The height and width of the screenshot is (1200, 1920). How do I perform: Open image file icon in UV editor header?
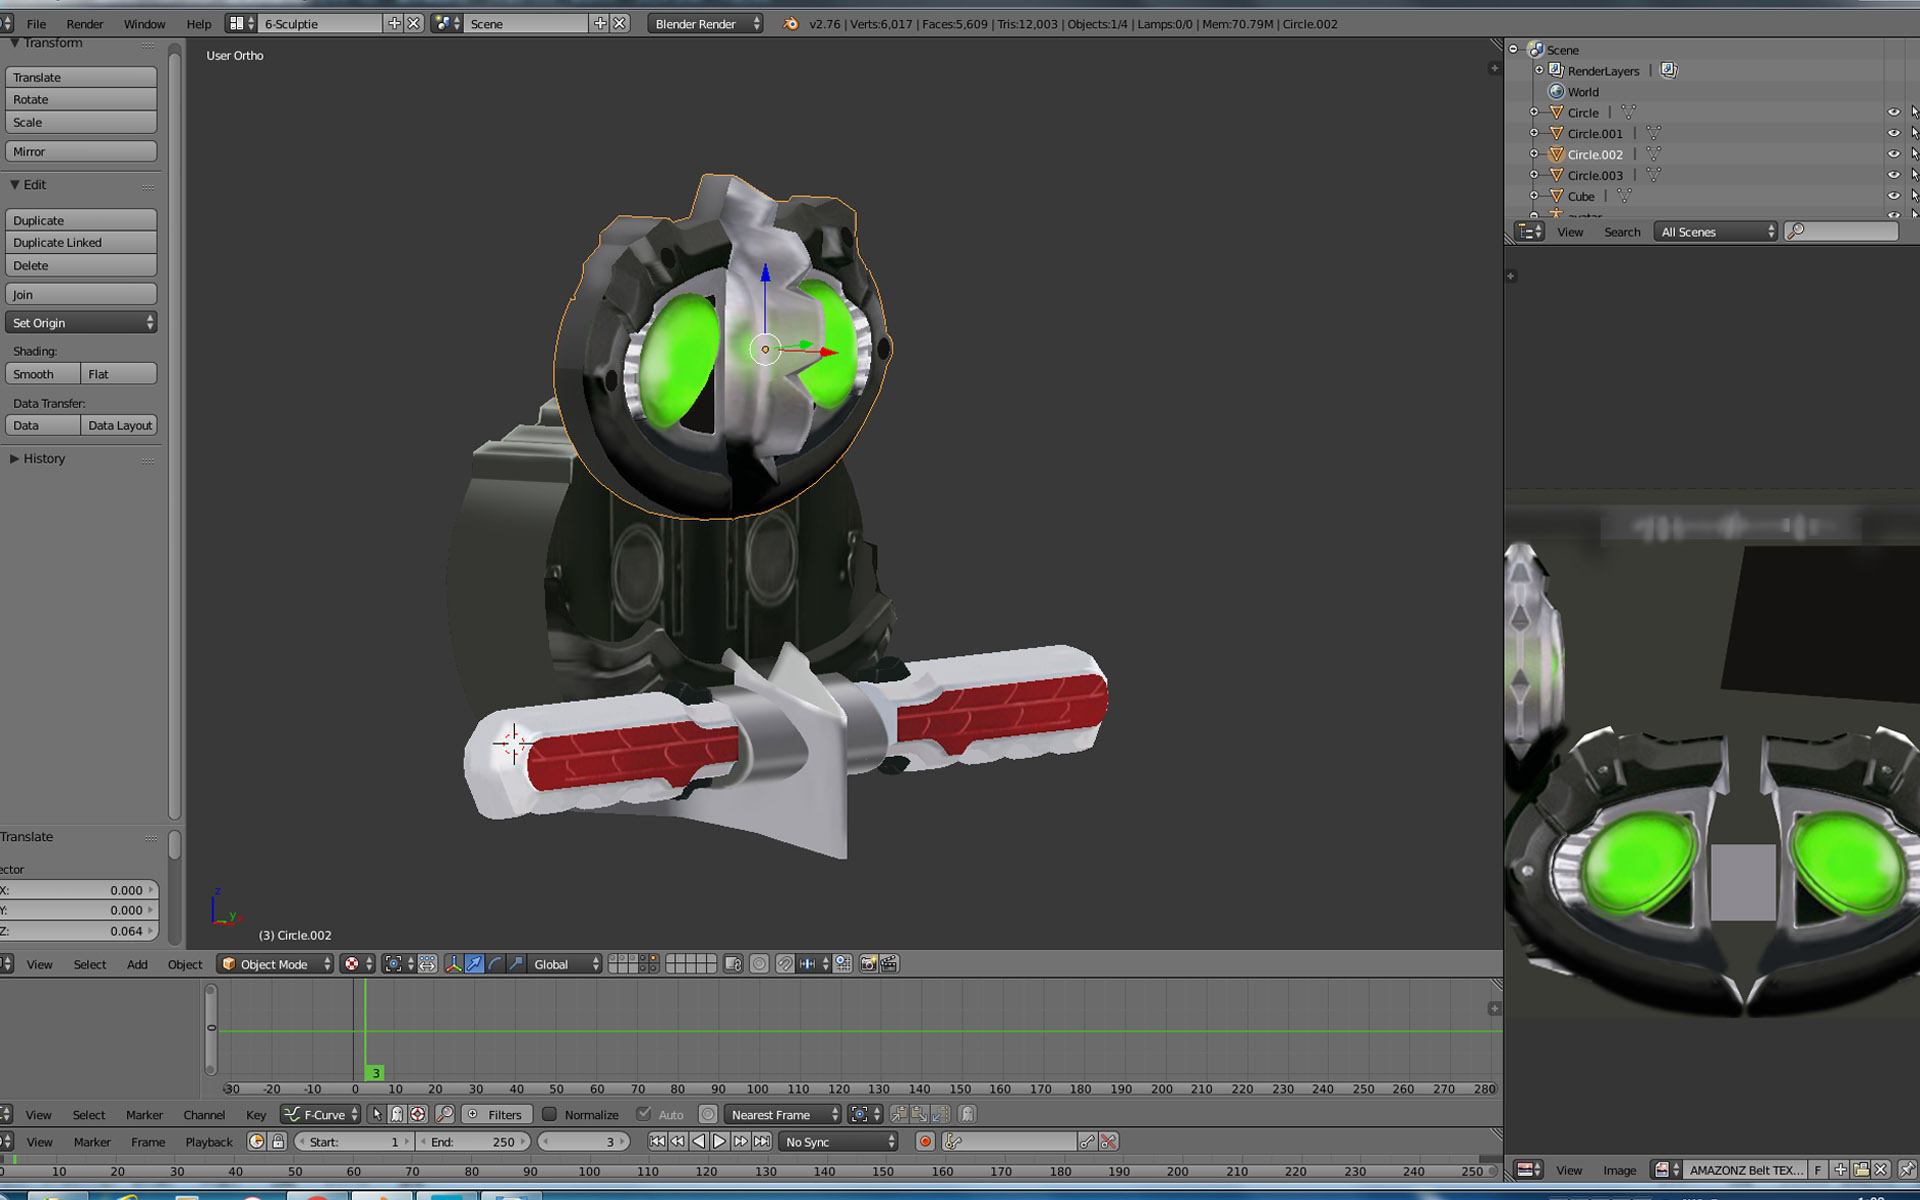tap(1861, 1169)
